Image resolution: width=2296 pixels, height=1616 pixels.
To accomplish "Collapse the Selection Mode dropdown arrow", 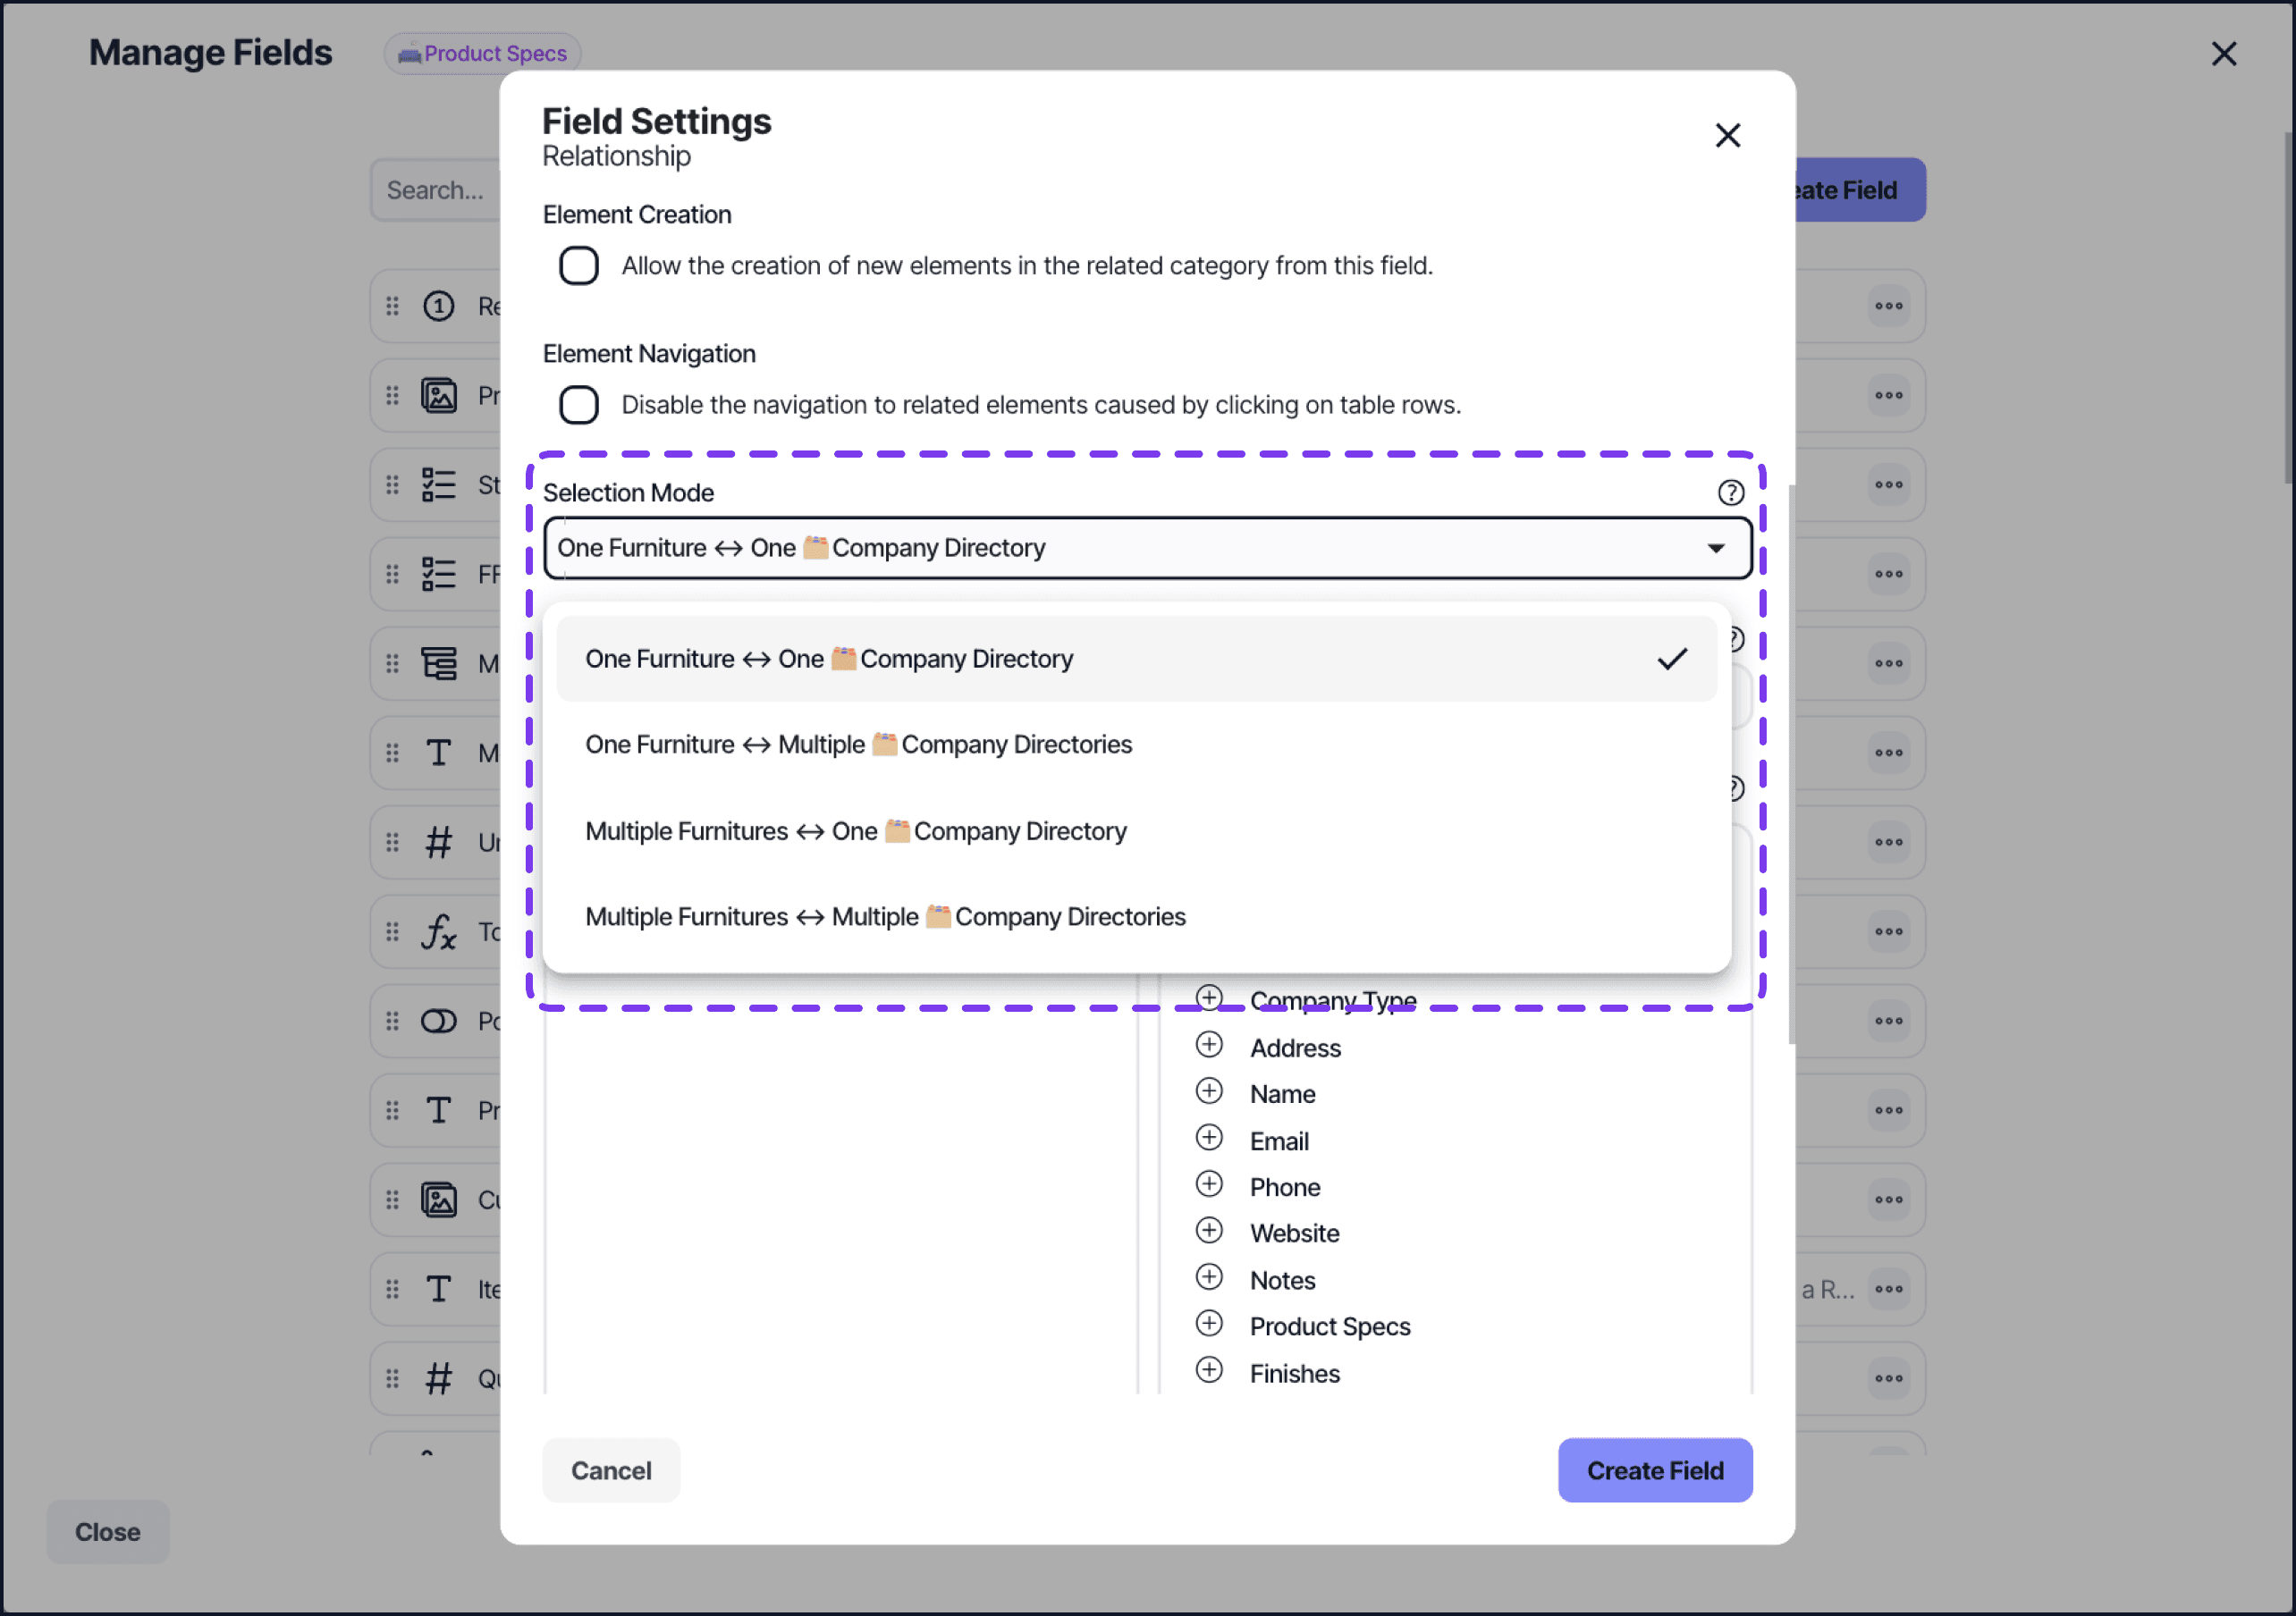I will click(x=1715, y=548).
